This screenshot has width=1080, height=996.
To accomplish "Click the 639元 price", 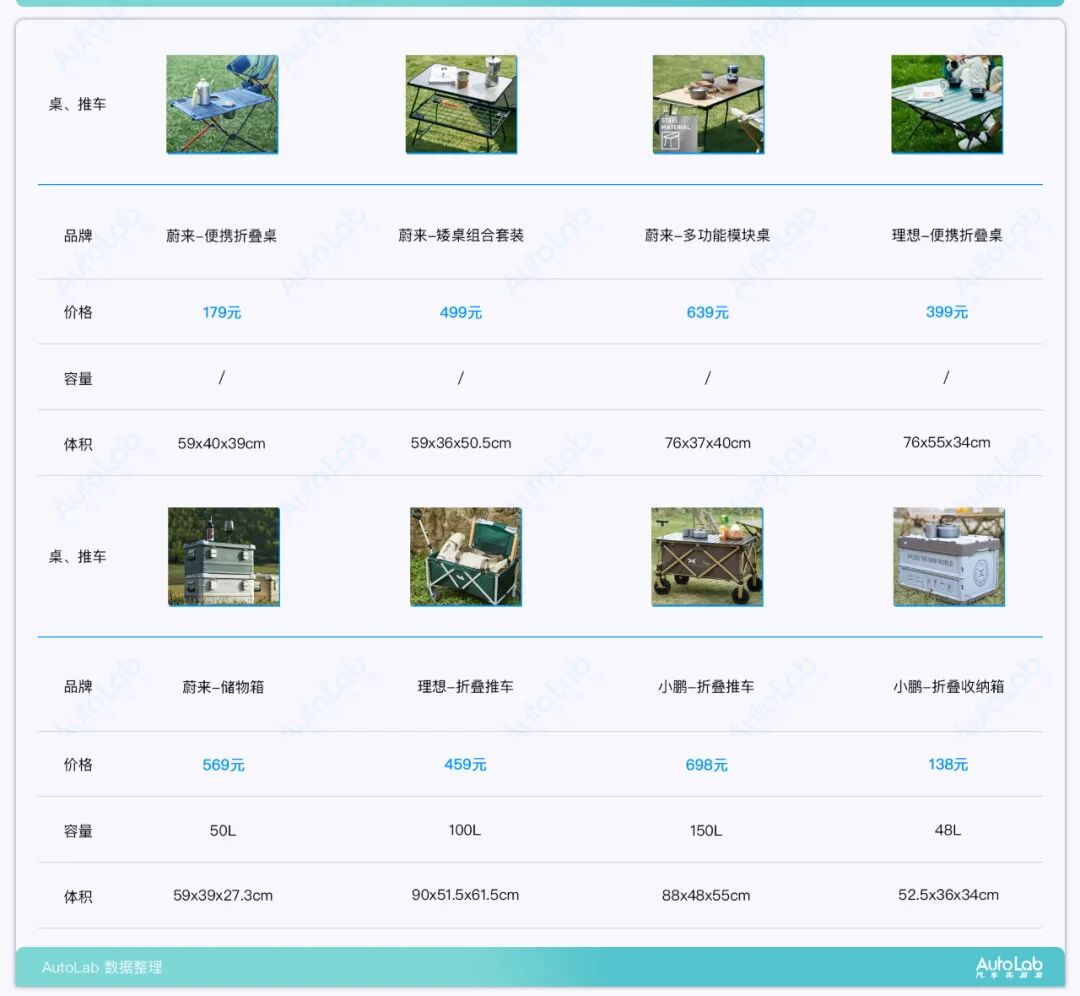I will 707,313.
